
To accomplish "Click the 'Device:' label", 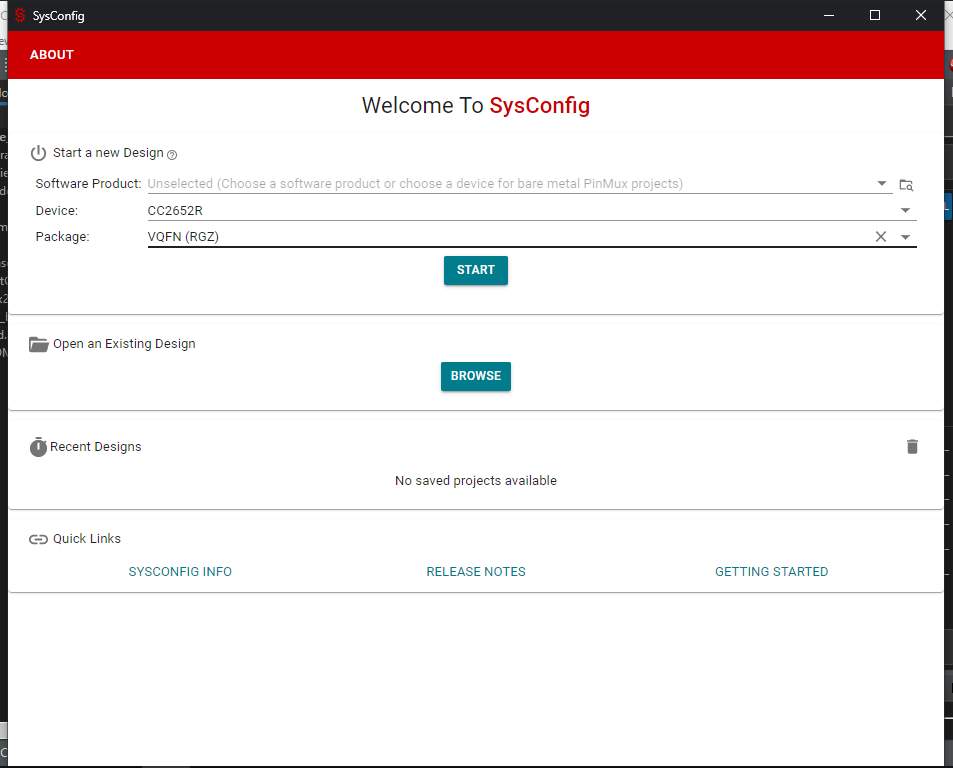I will point(57,210).
